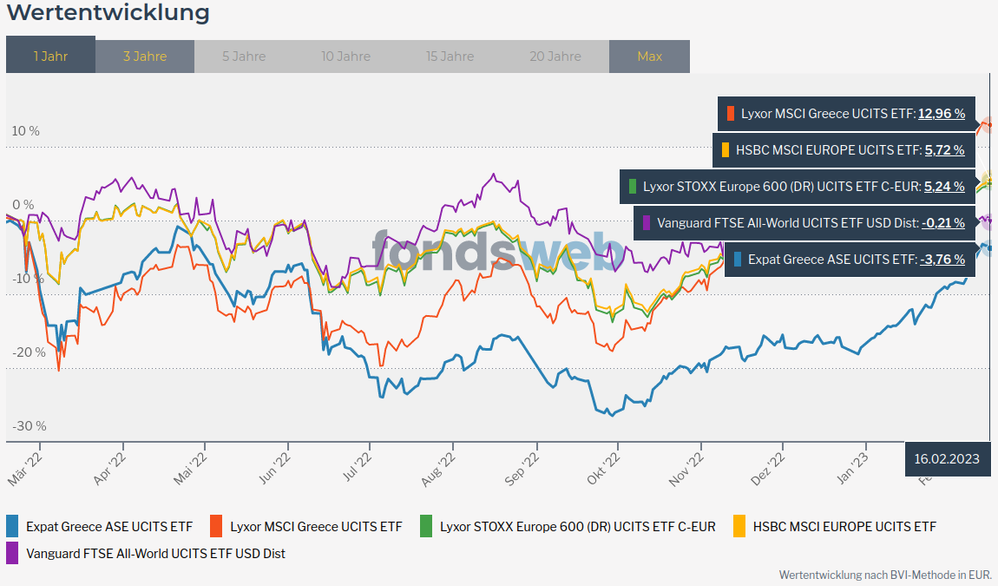Click the 5,24 % Lyxor STOXX value
This screenshot has width=998, height=586.
(944, 186)
